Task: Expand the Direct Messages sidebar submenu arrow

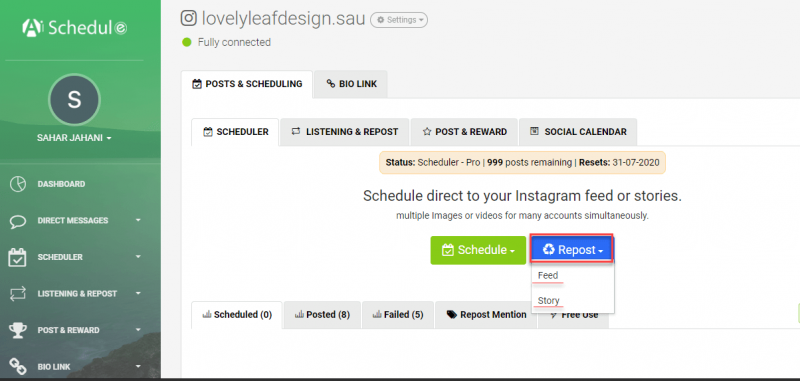Action: (x=138, y=220)
